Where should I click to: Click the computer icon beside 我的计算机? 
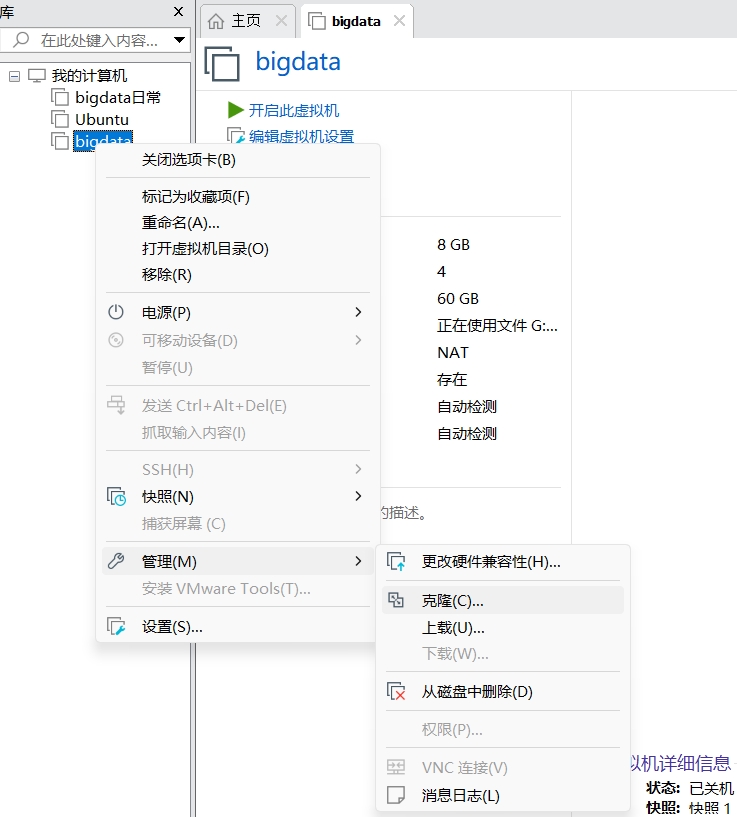(x=37, y=76)
